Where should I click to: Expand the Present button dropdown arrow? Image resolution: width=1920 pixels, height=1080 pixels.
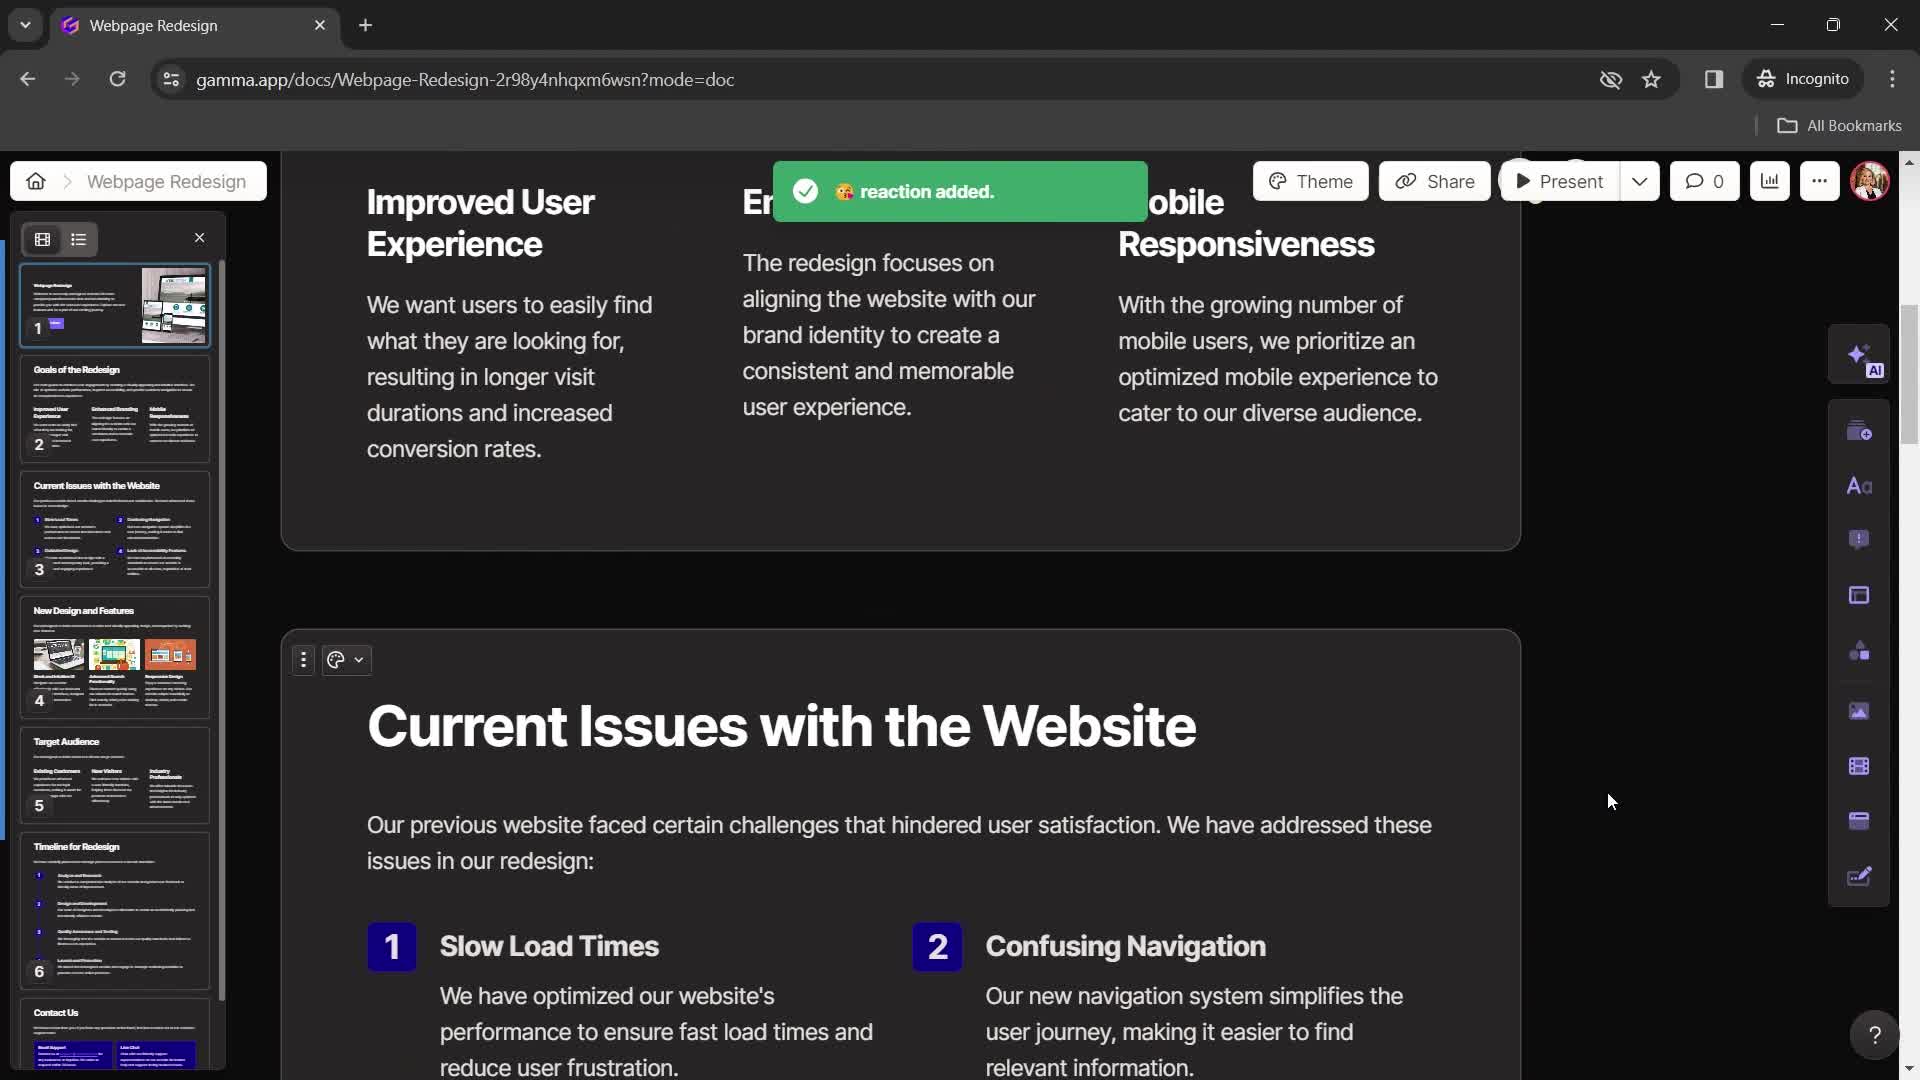tap(1639, 181)
